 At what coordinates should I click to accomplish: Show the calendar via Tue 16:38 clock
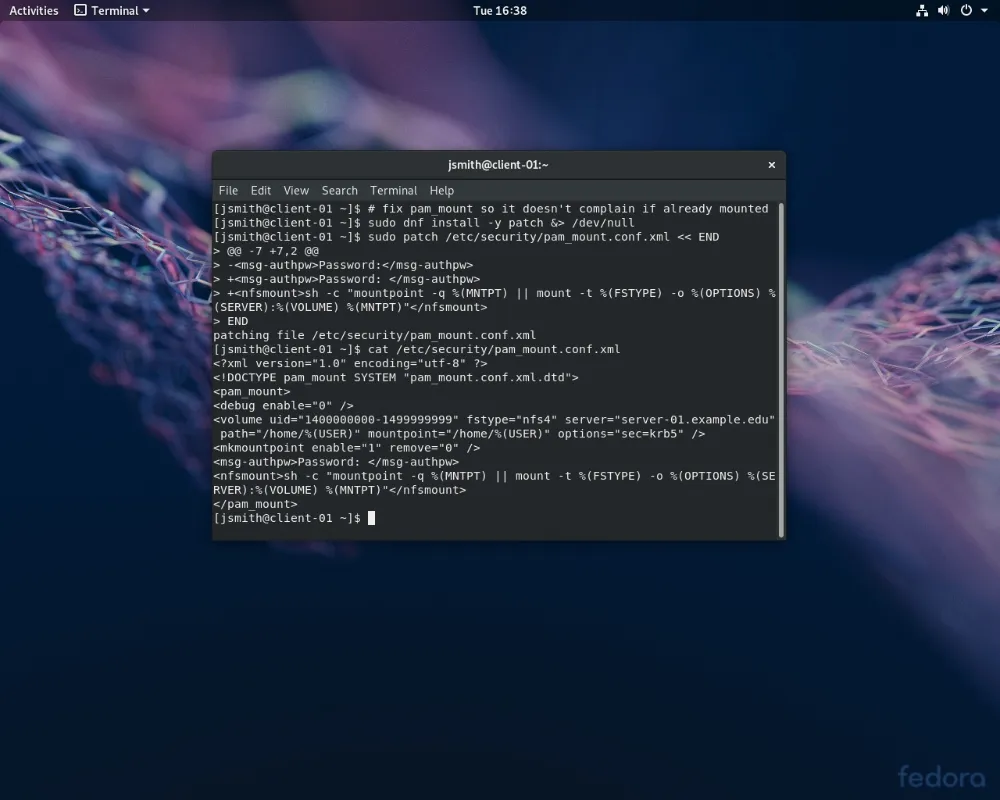[499, 10]
